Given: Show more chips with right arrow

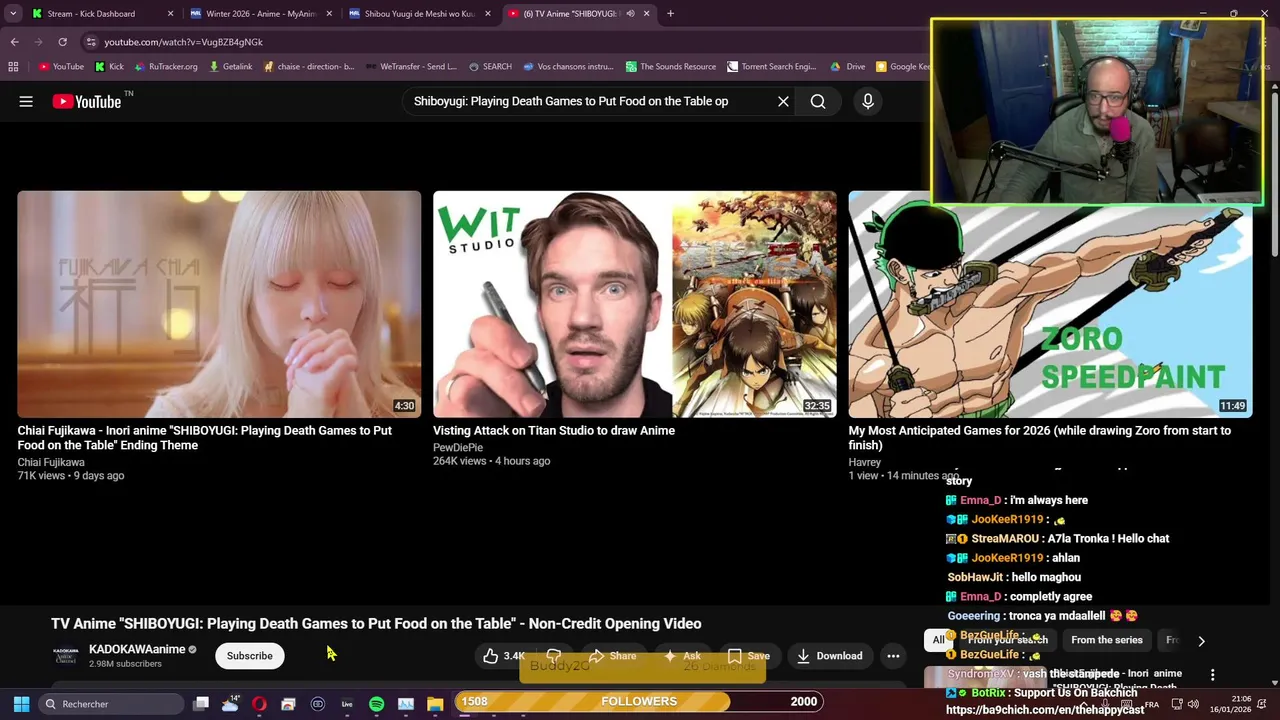Looking at the screenshot, I should (1201, 641).
